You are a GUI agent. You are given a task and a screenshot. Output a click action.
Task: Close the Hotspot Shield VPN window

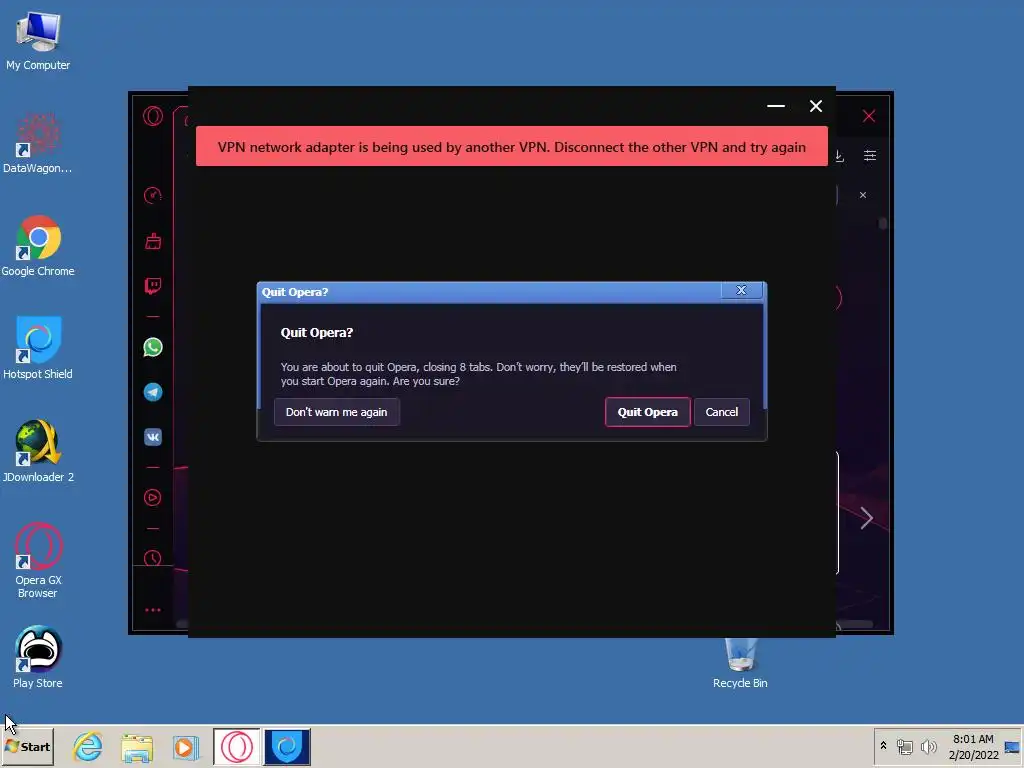pos(816,106)
